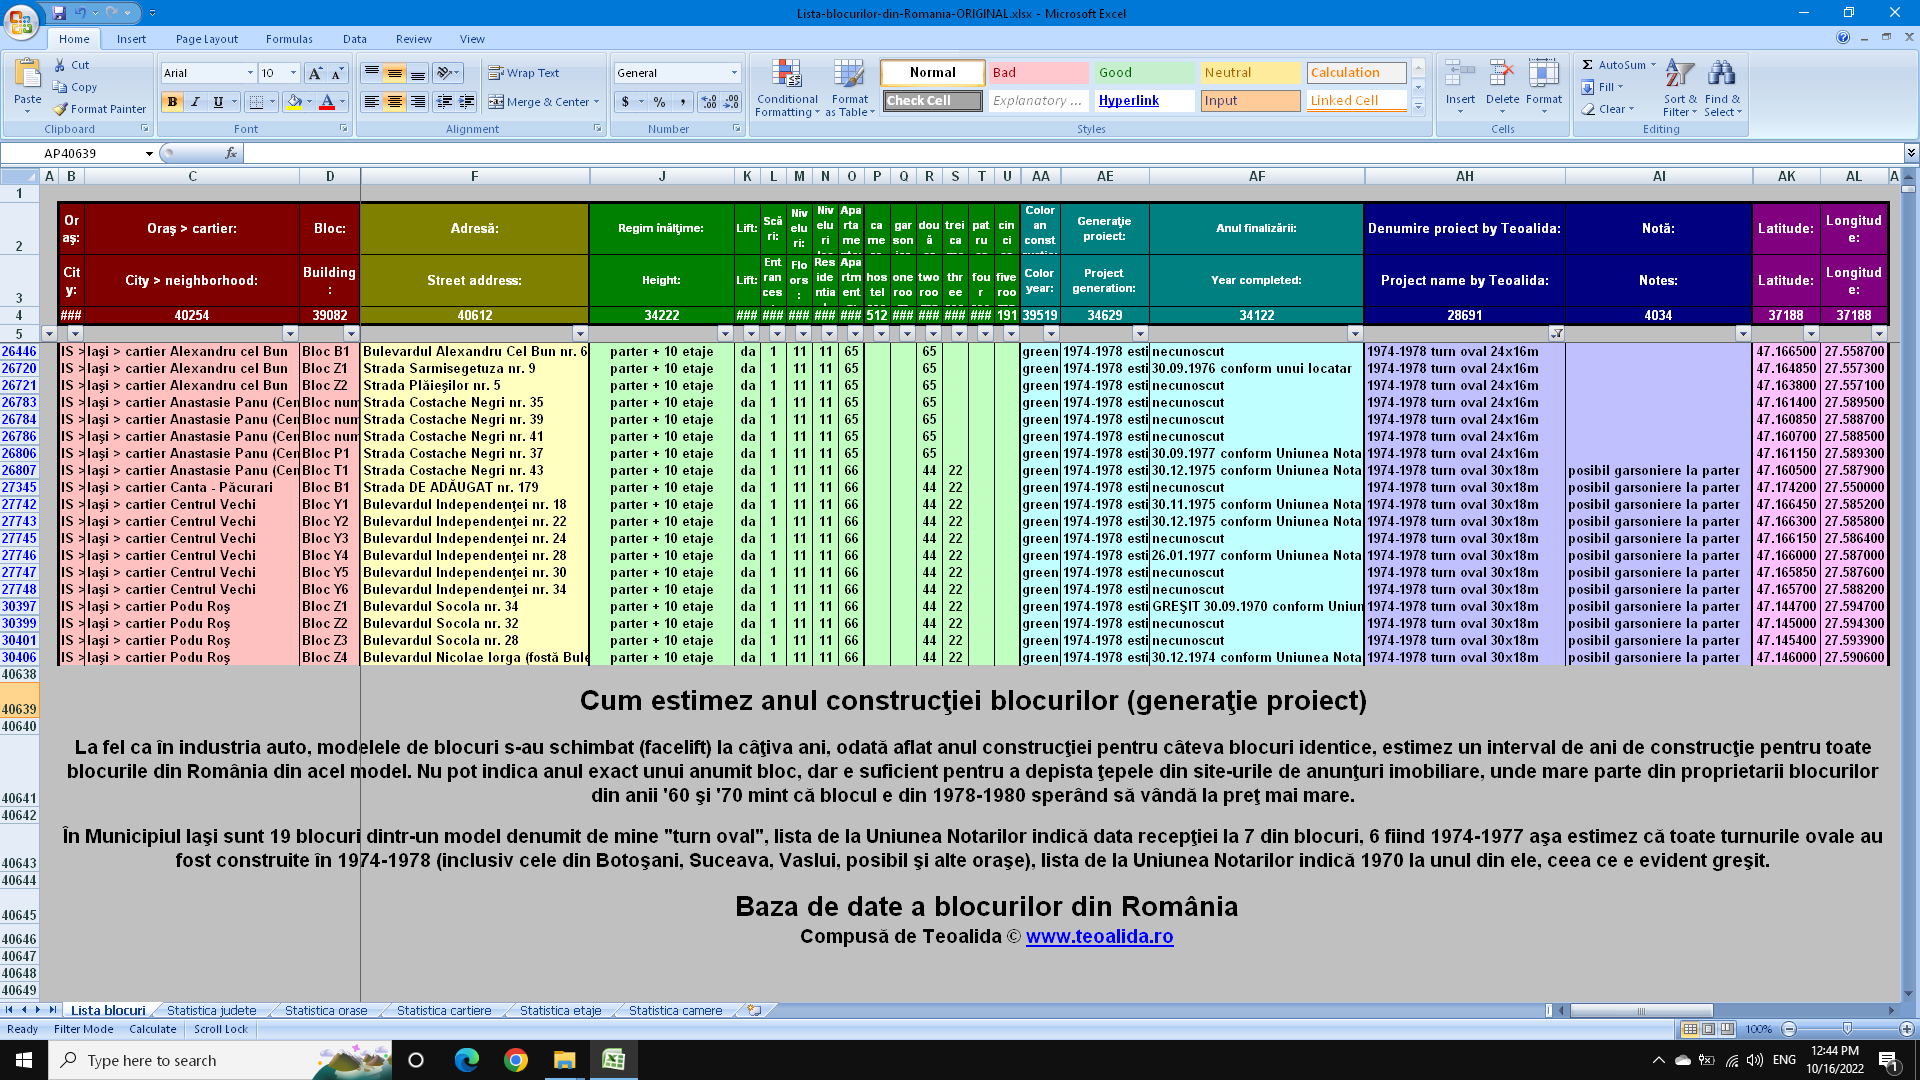Click the Save icon in quick access toolbar
Viewport: 1920px width, 1080px height.
(59, 13)
